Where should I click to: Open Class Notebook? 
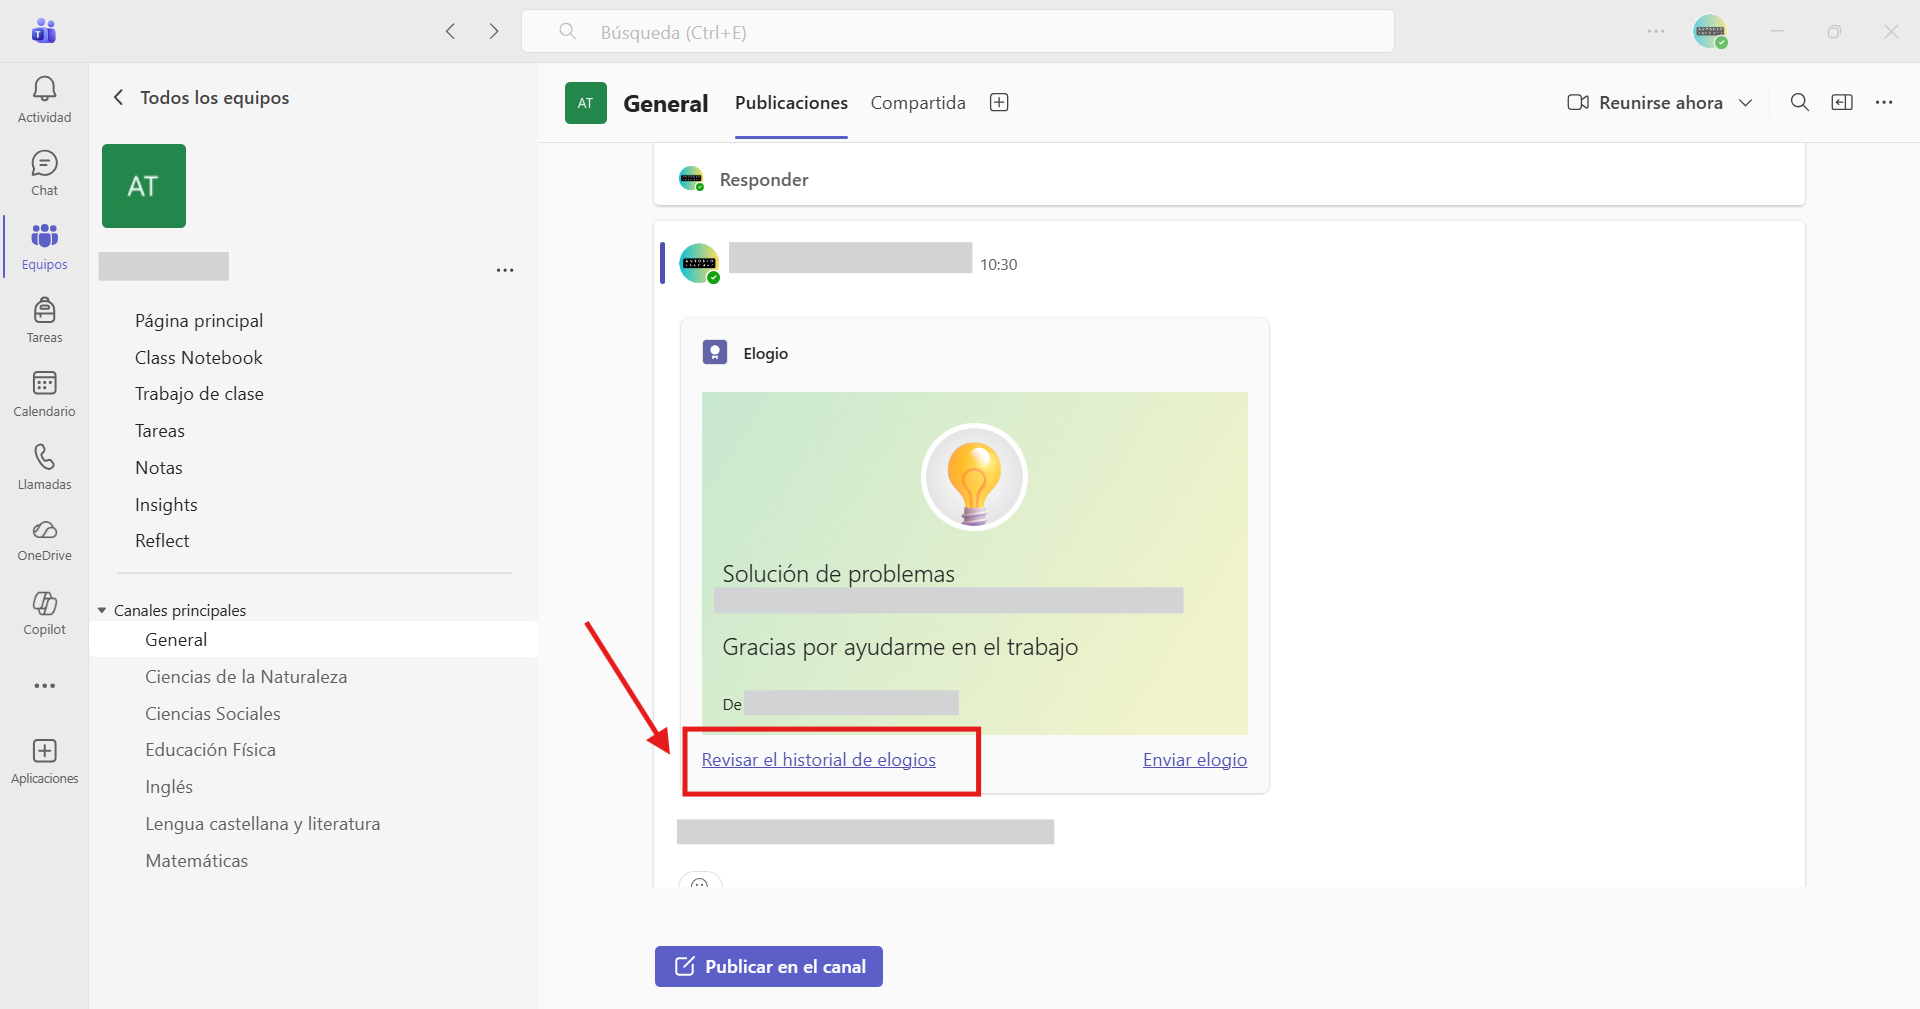199,357
